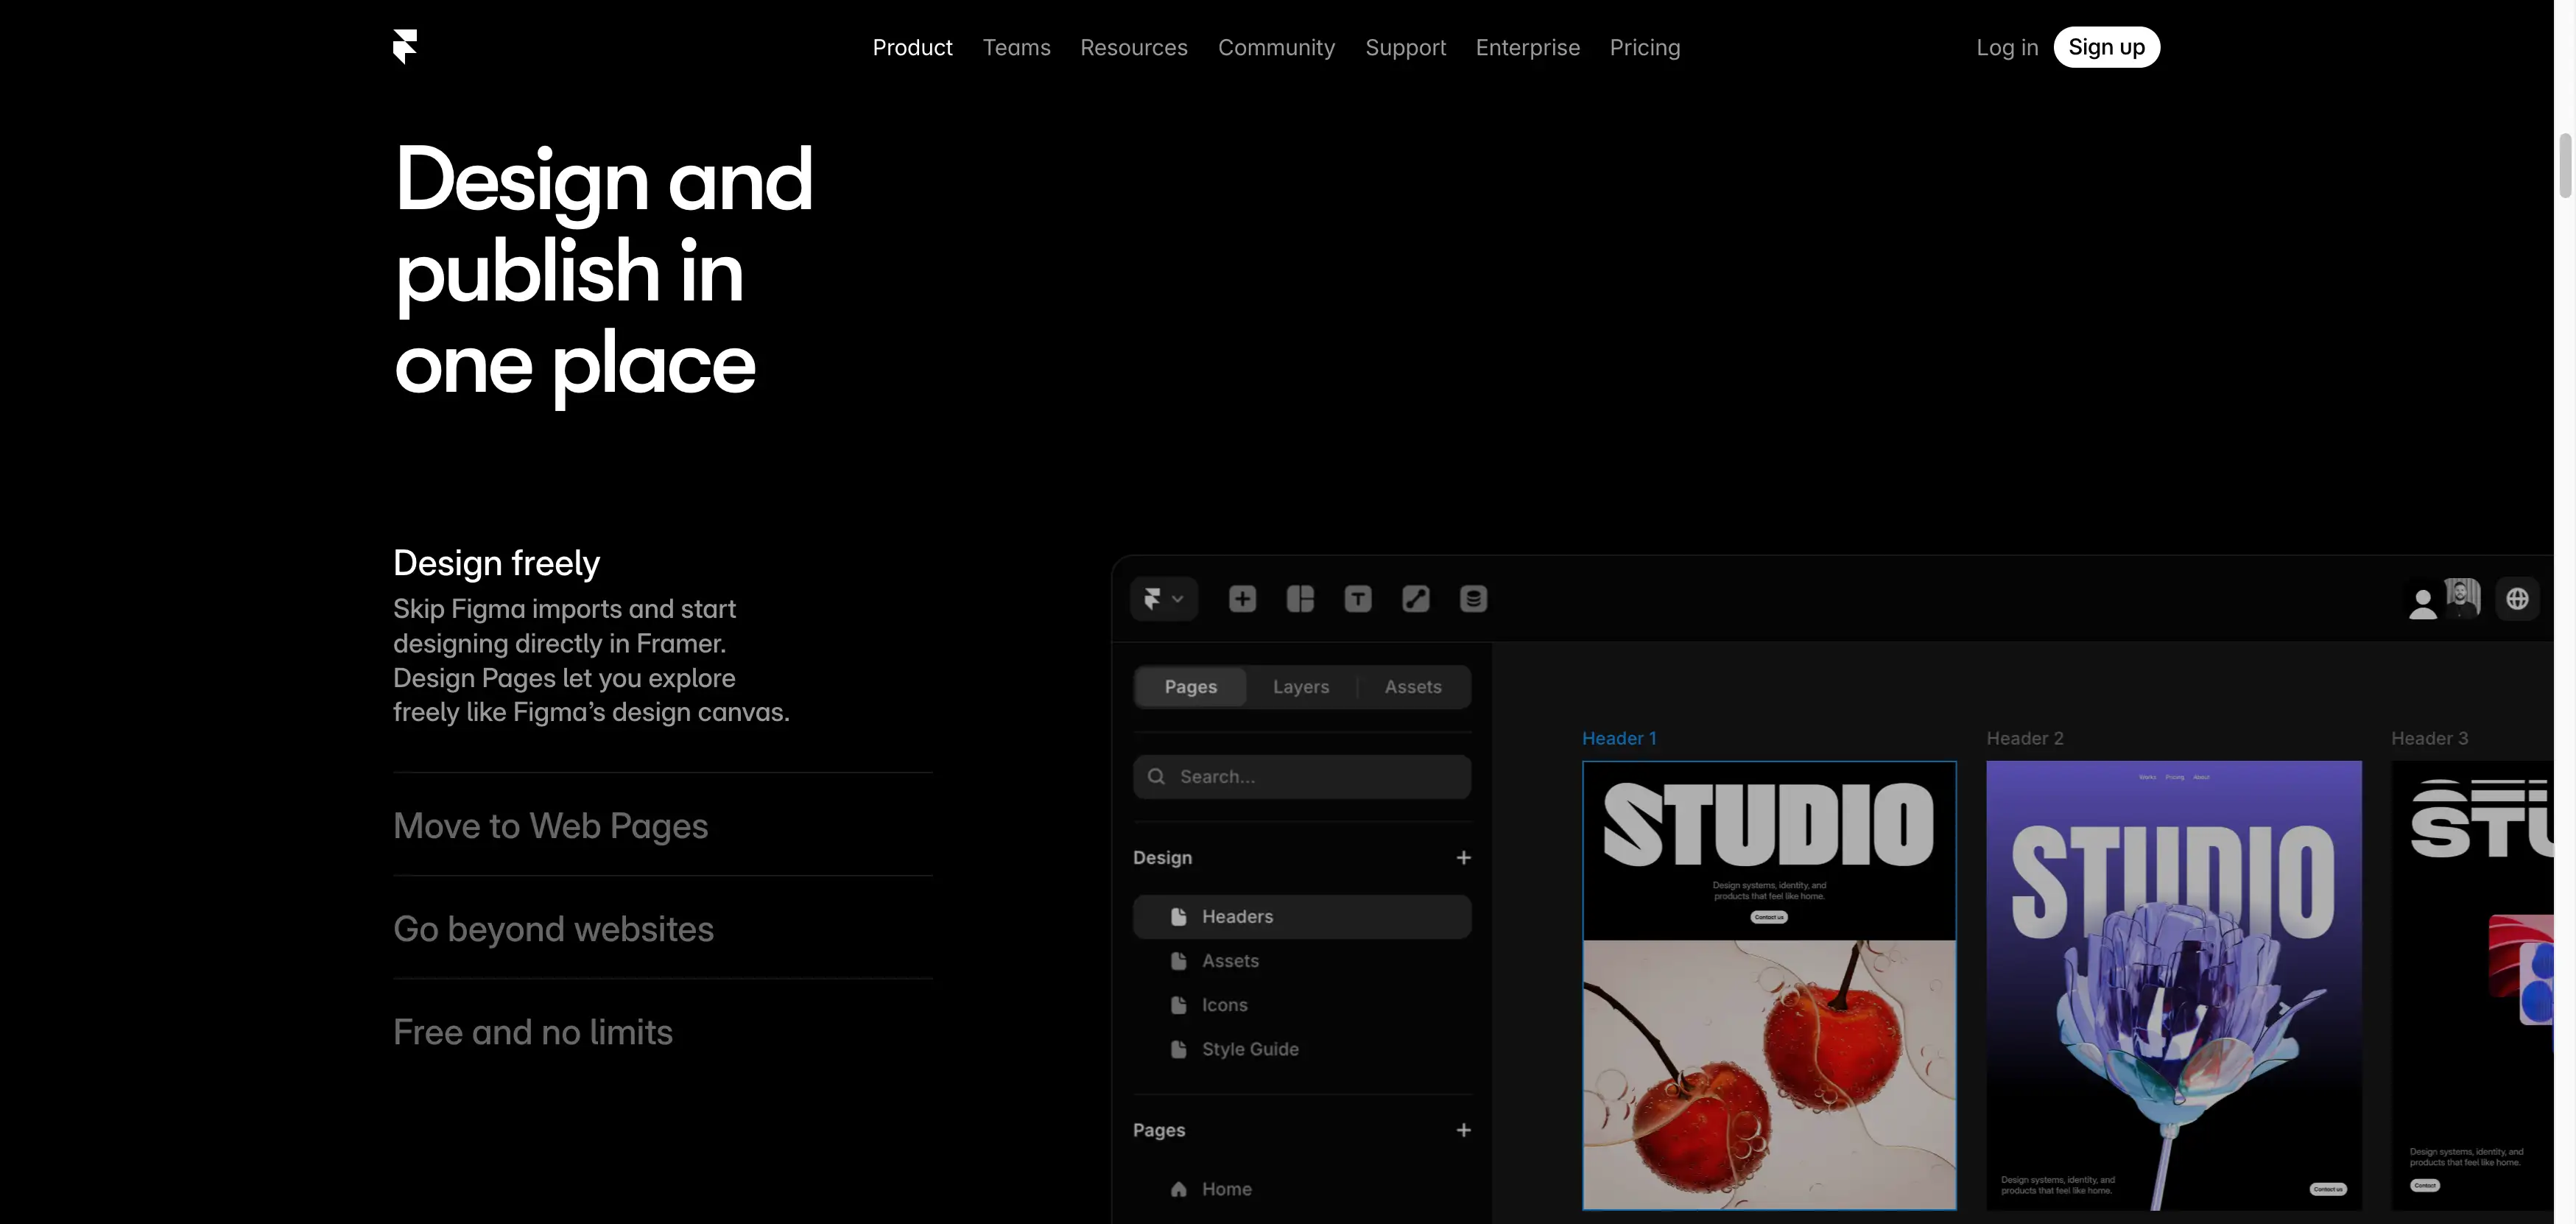Expand the Design section with the plus button
Viewport: 2576px width, 1224px height.
1464,857
